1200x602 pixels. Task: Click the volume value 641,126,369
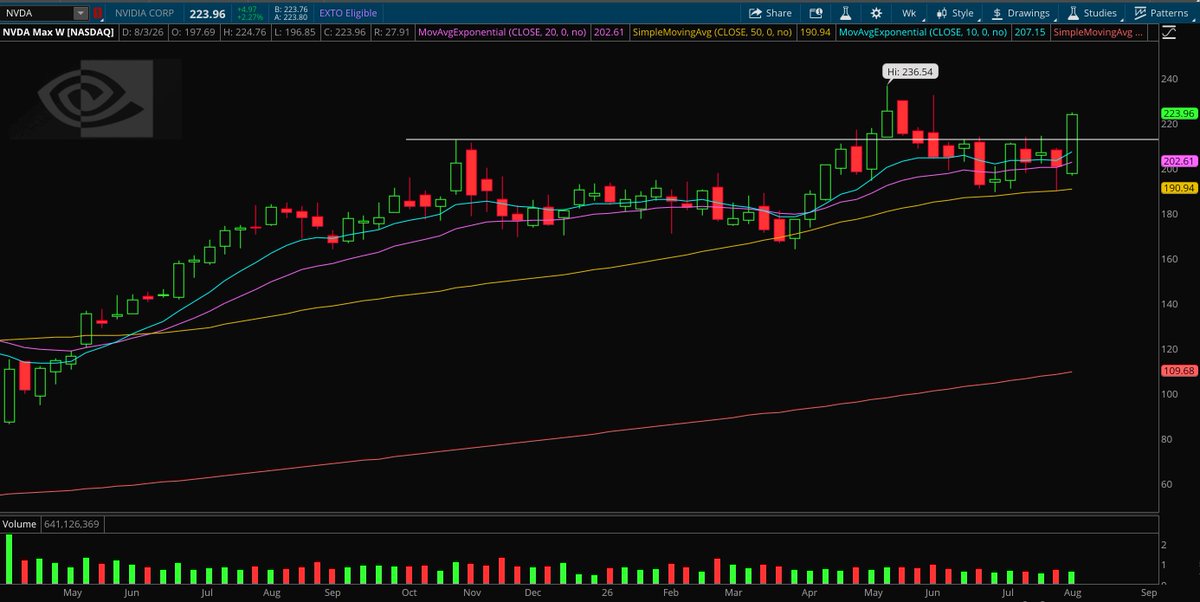point(73,524)
